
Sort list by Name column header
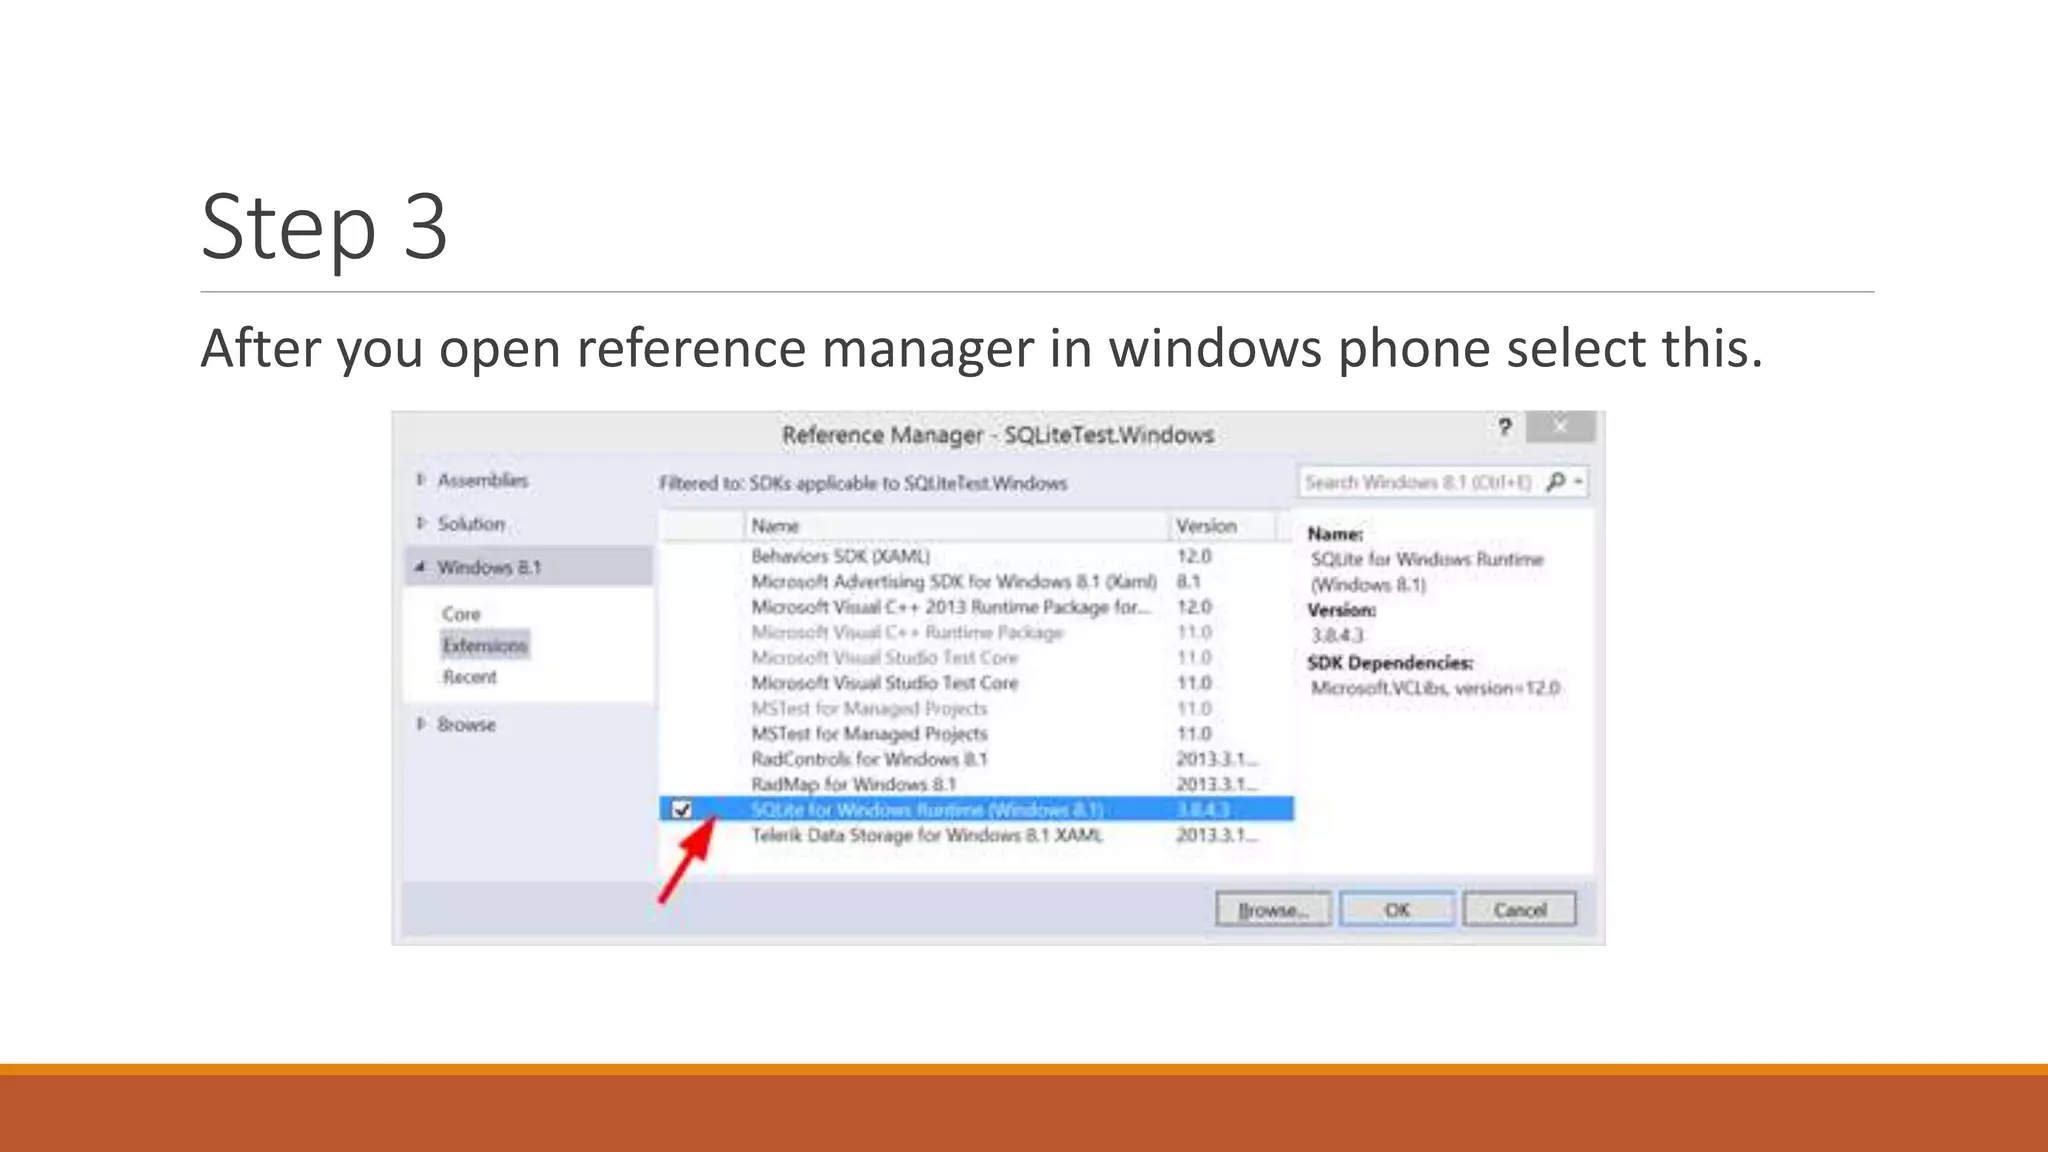956,525
